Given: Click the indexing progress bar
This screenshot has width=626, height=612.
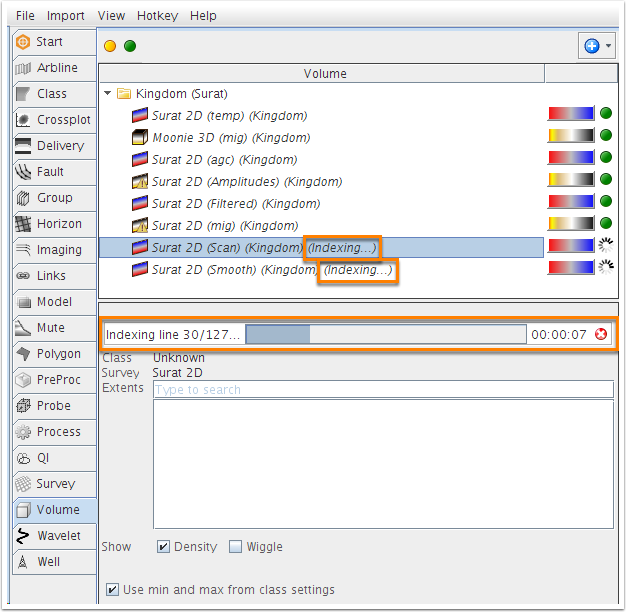Looking at the screenshot, I should coord(386,334).
